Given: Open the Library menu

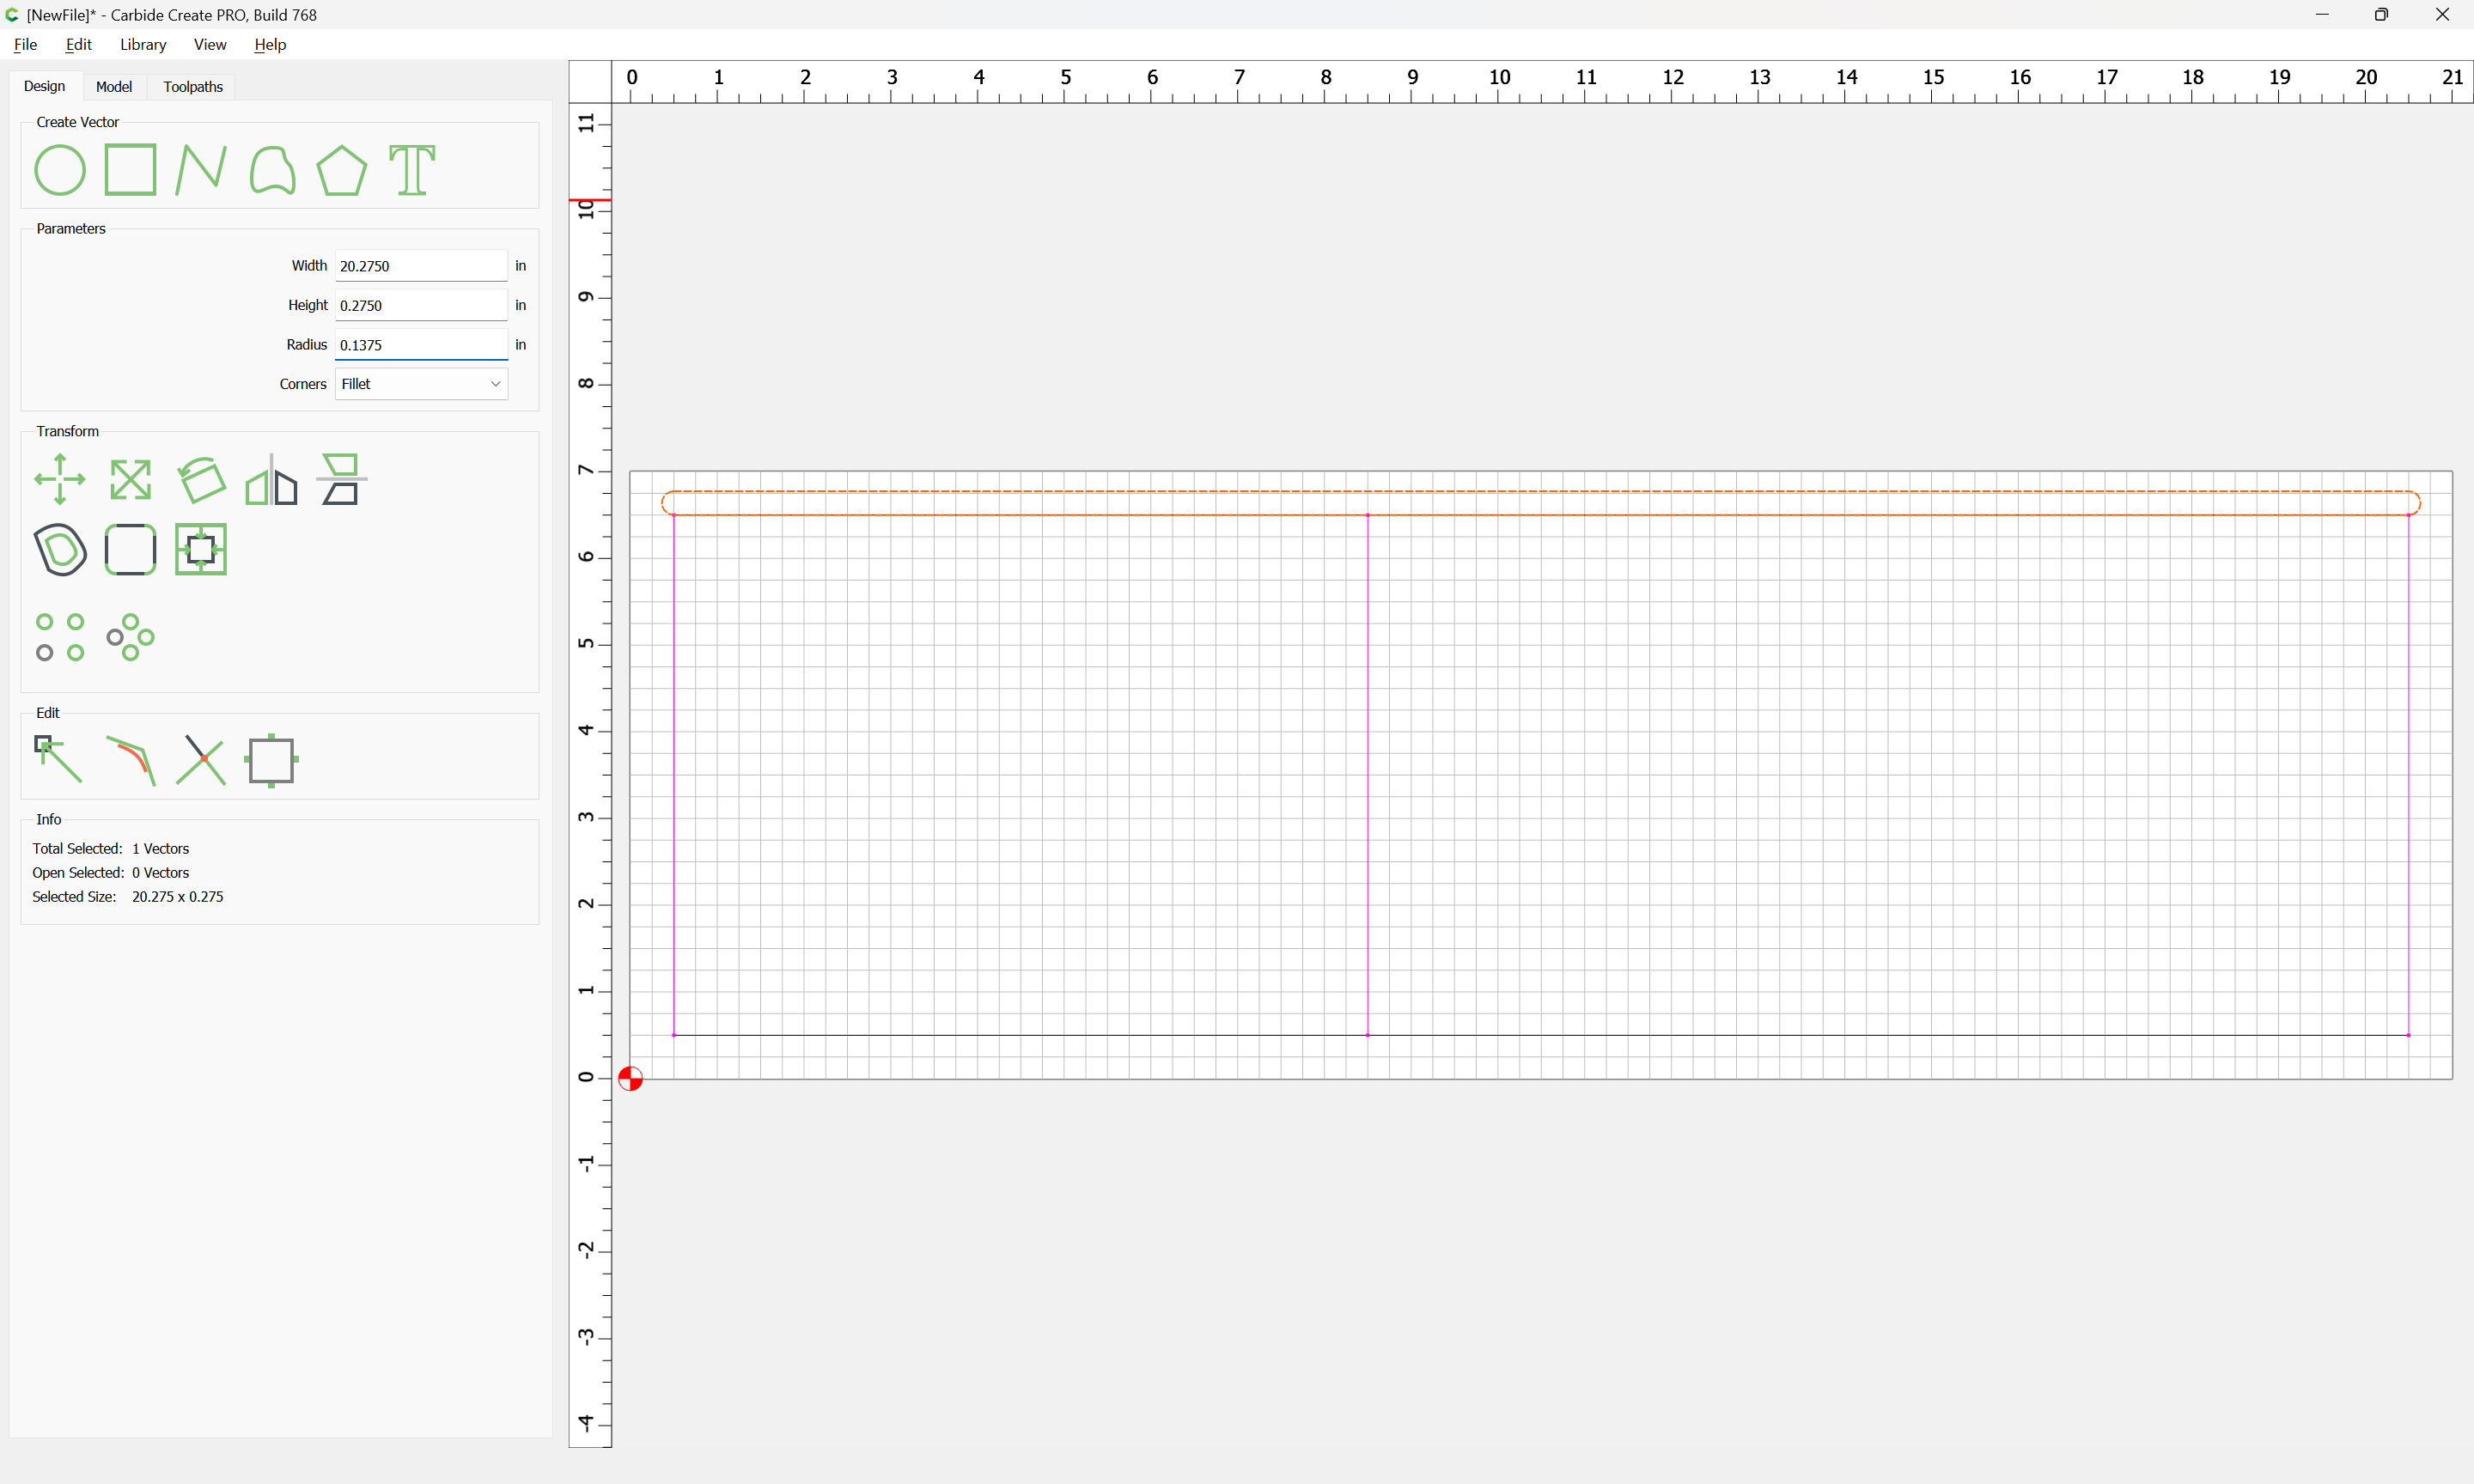Looking at the screenshot, I should [143, 44].
